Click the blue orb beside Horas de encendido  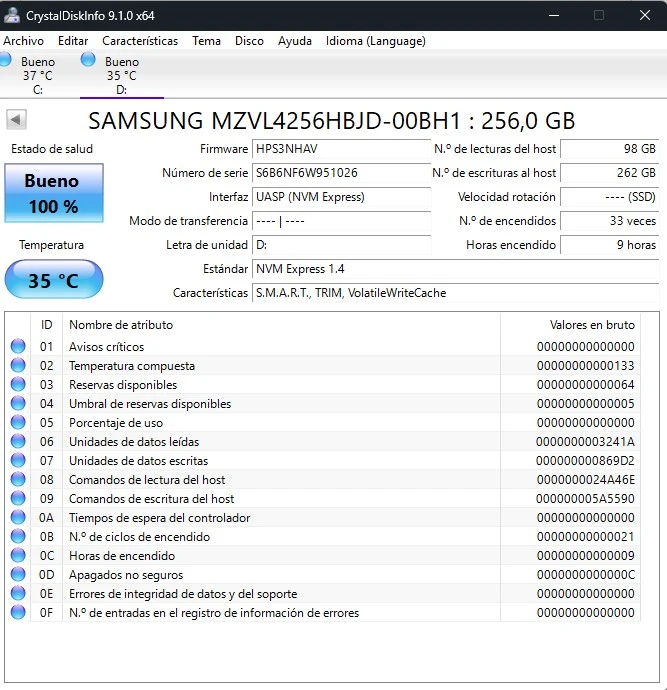point(18,556)
